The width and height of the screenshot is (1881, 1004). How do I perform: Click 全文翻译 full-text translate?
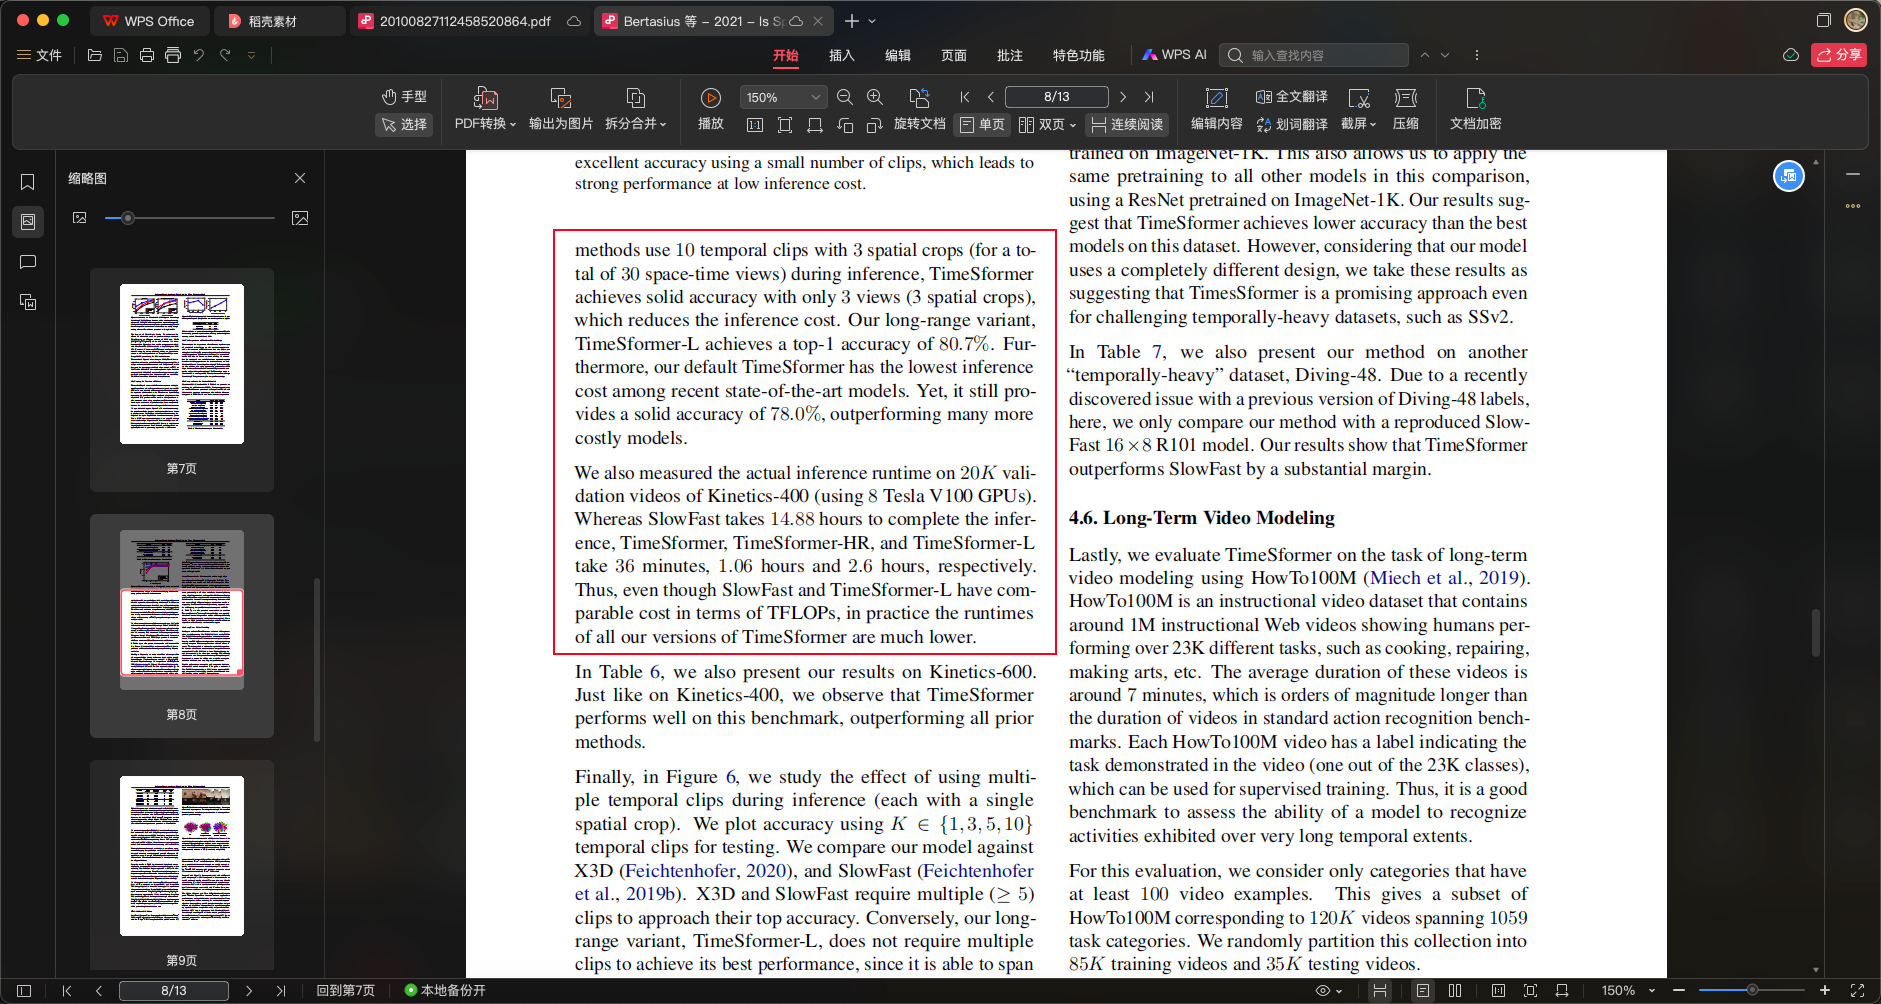pos(1292,97)
